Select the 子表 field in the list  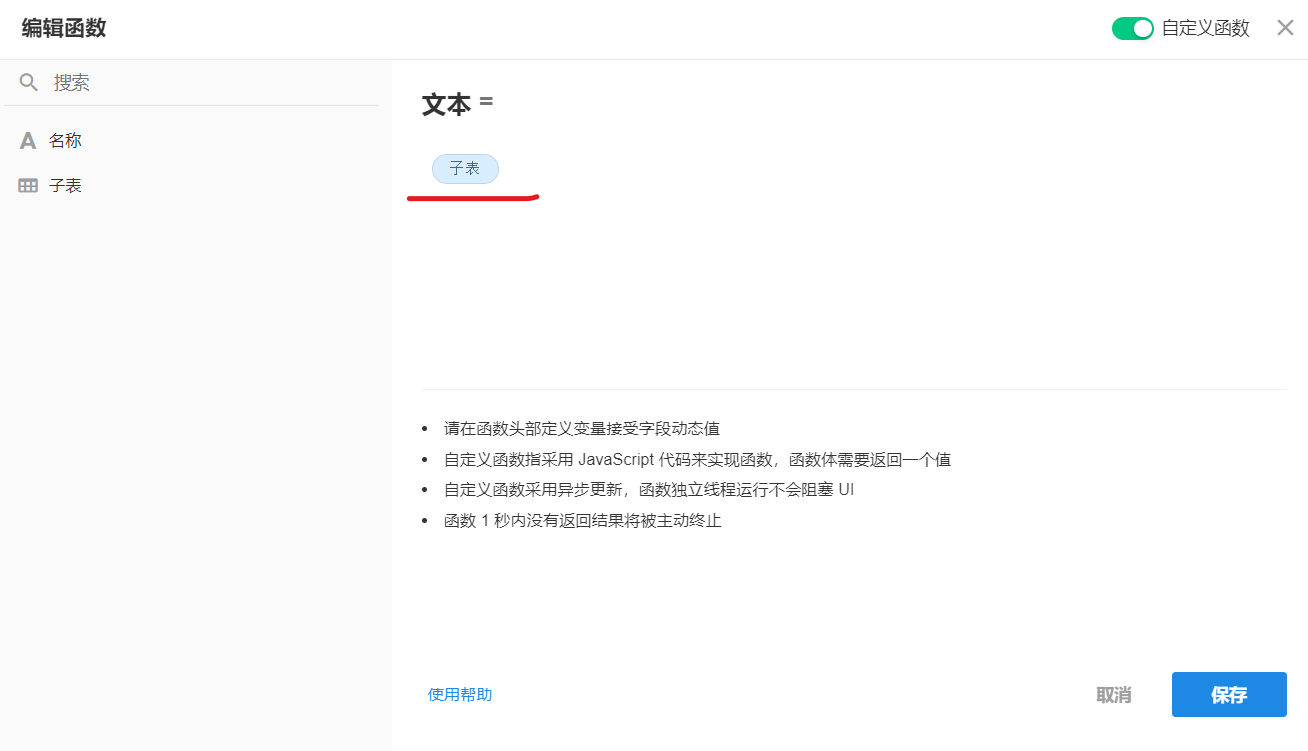coord(66,186)
